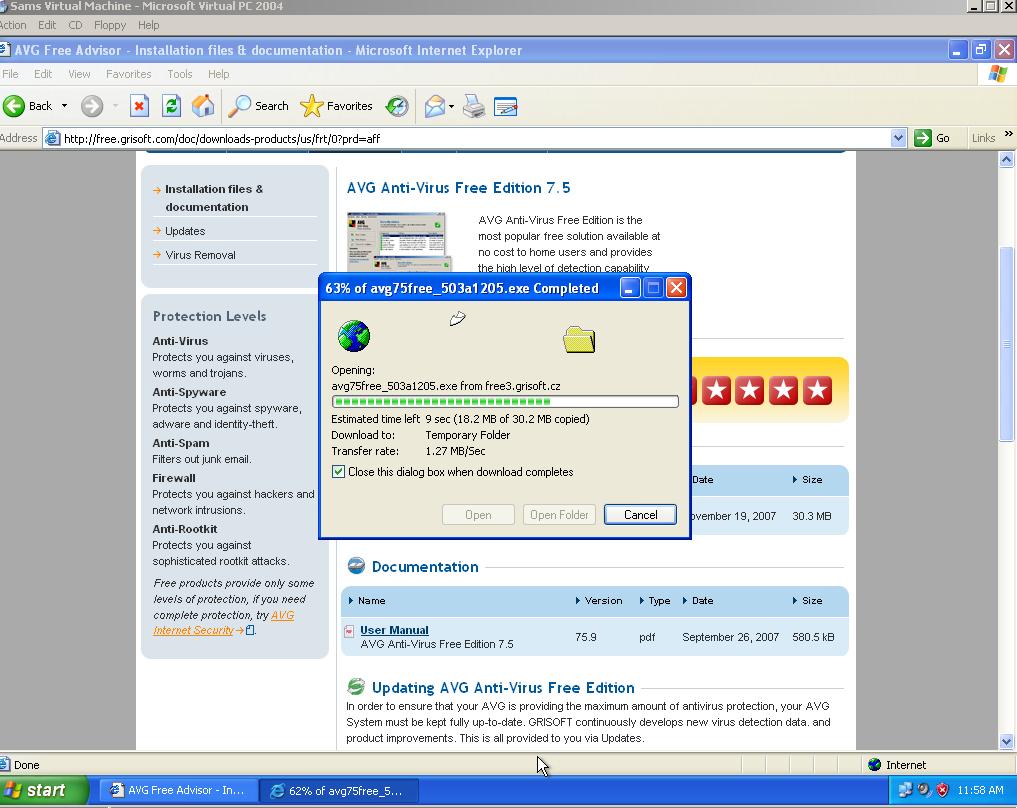The height and width of the screenshot is (808, 1017).
Task: Go to the Home page icon
Action: pos(203,106)
